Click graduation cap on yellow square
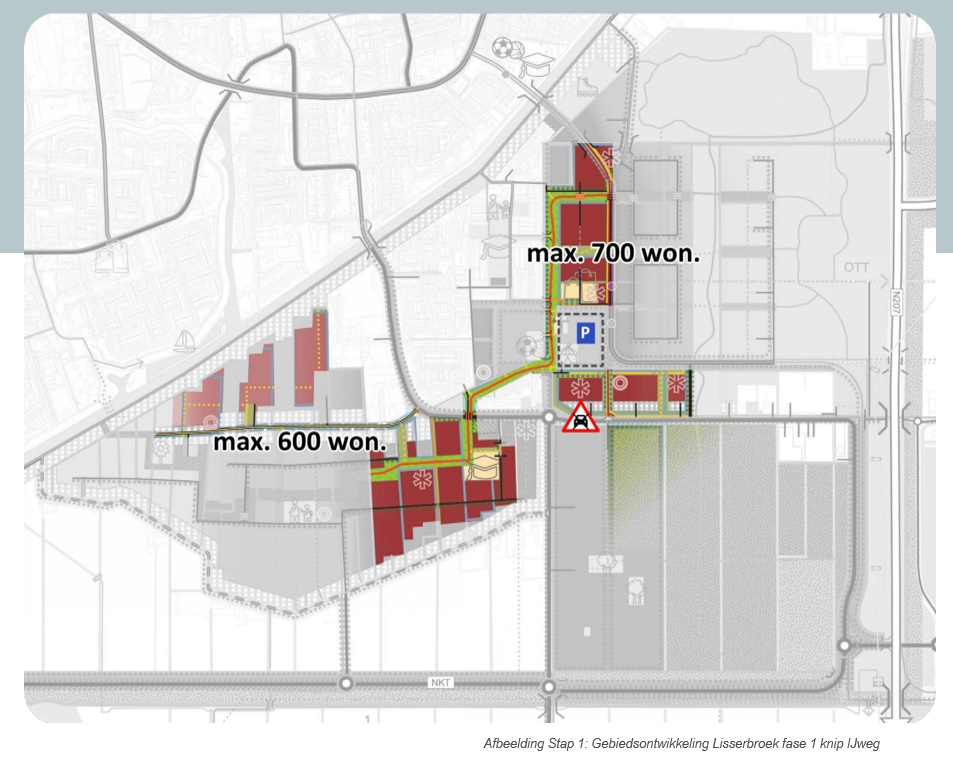The height and width of the screenshot is (762, 953). click(486, 466)
